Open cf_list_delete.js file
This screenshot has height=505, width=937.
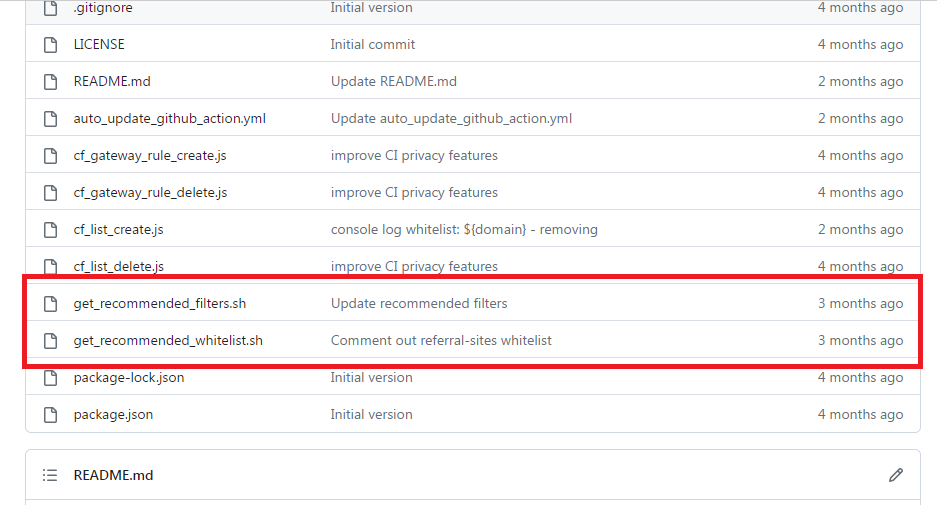point(118,267)
